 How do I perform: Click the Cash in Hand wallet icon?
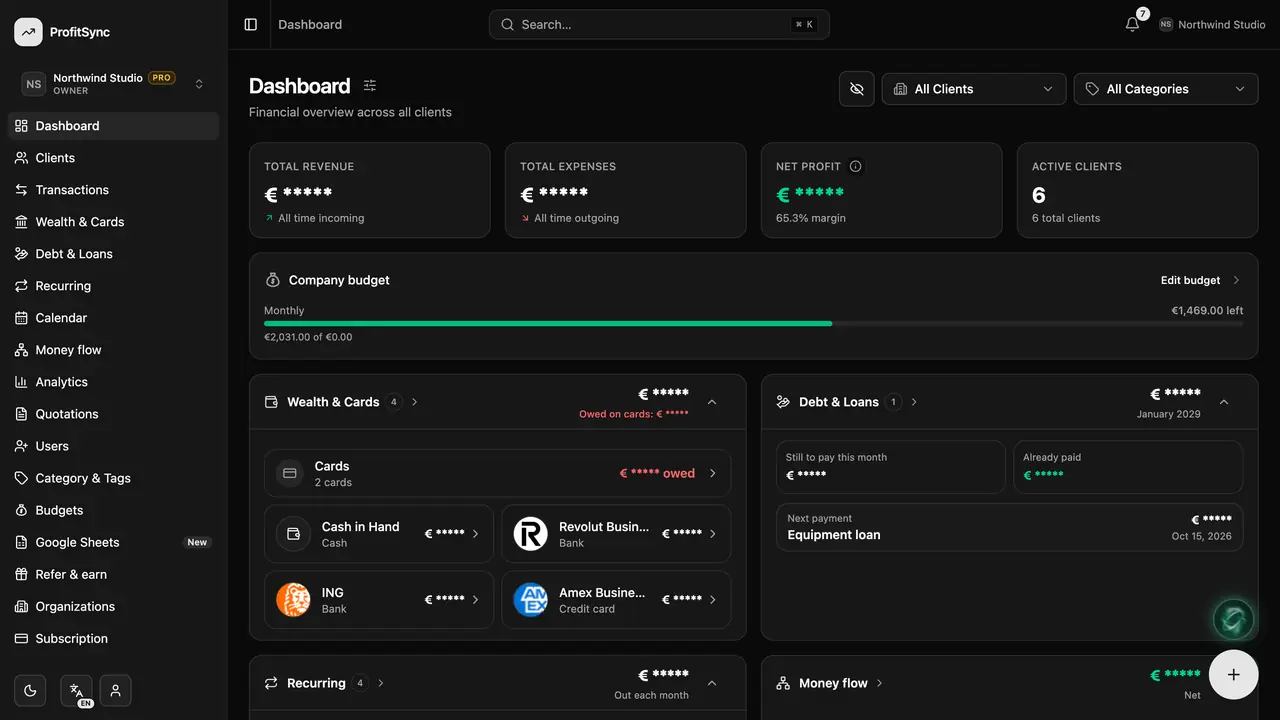pyautogui.click(x=293, y=534)
